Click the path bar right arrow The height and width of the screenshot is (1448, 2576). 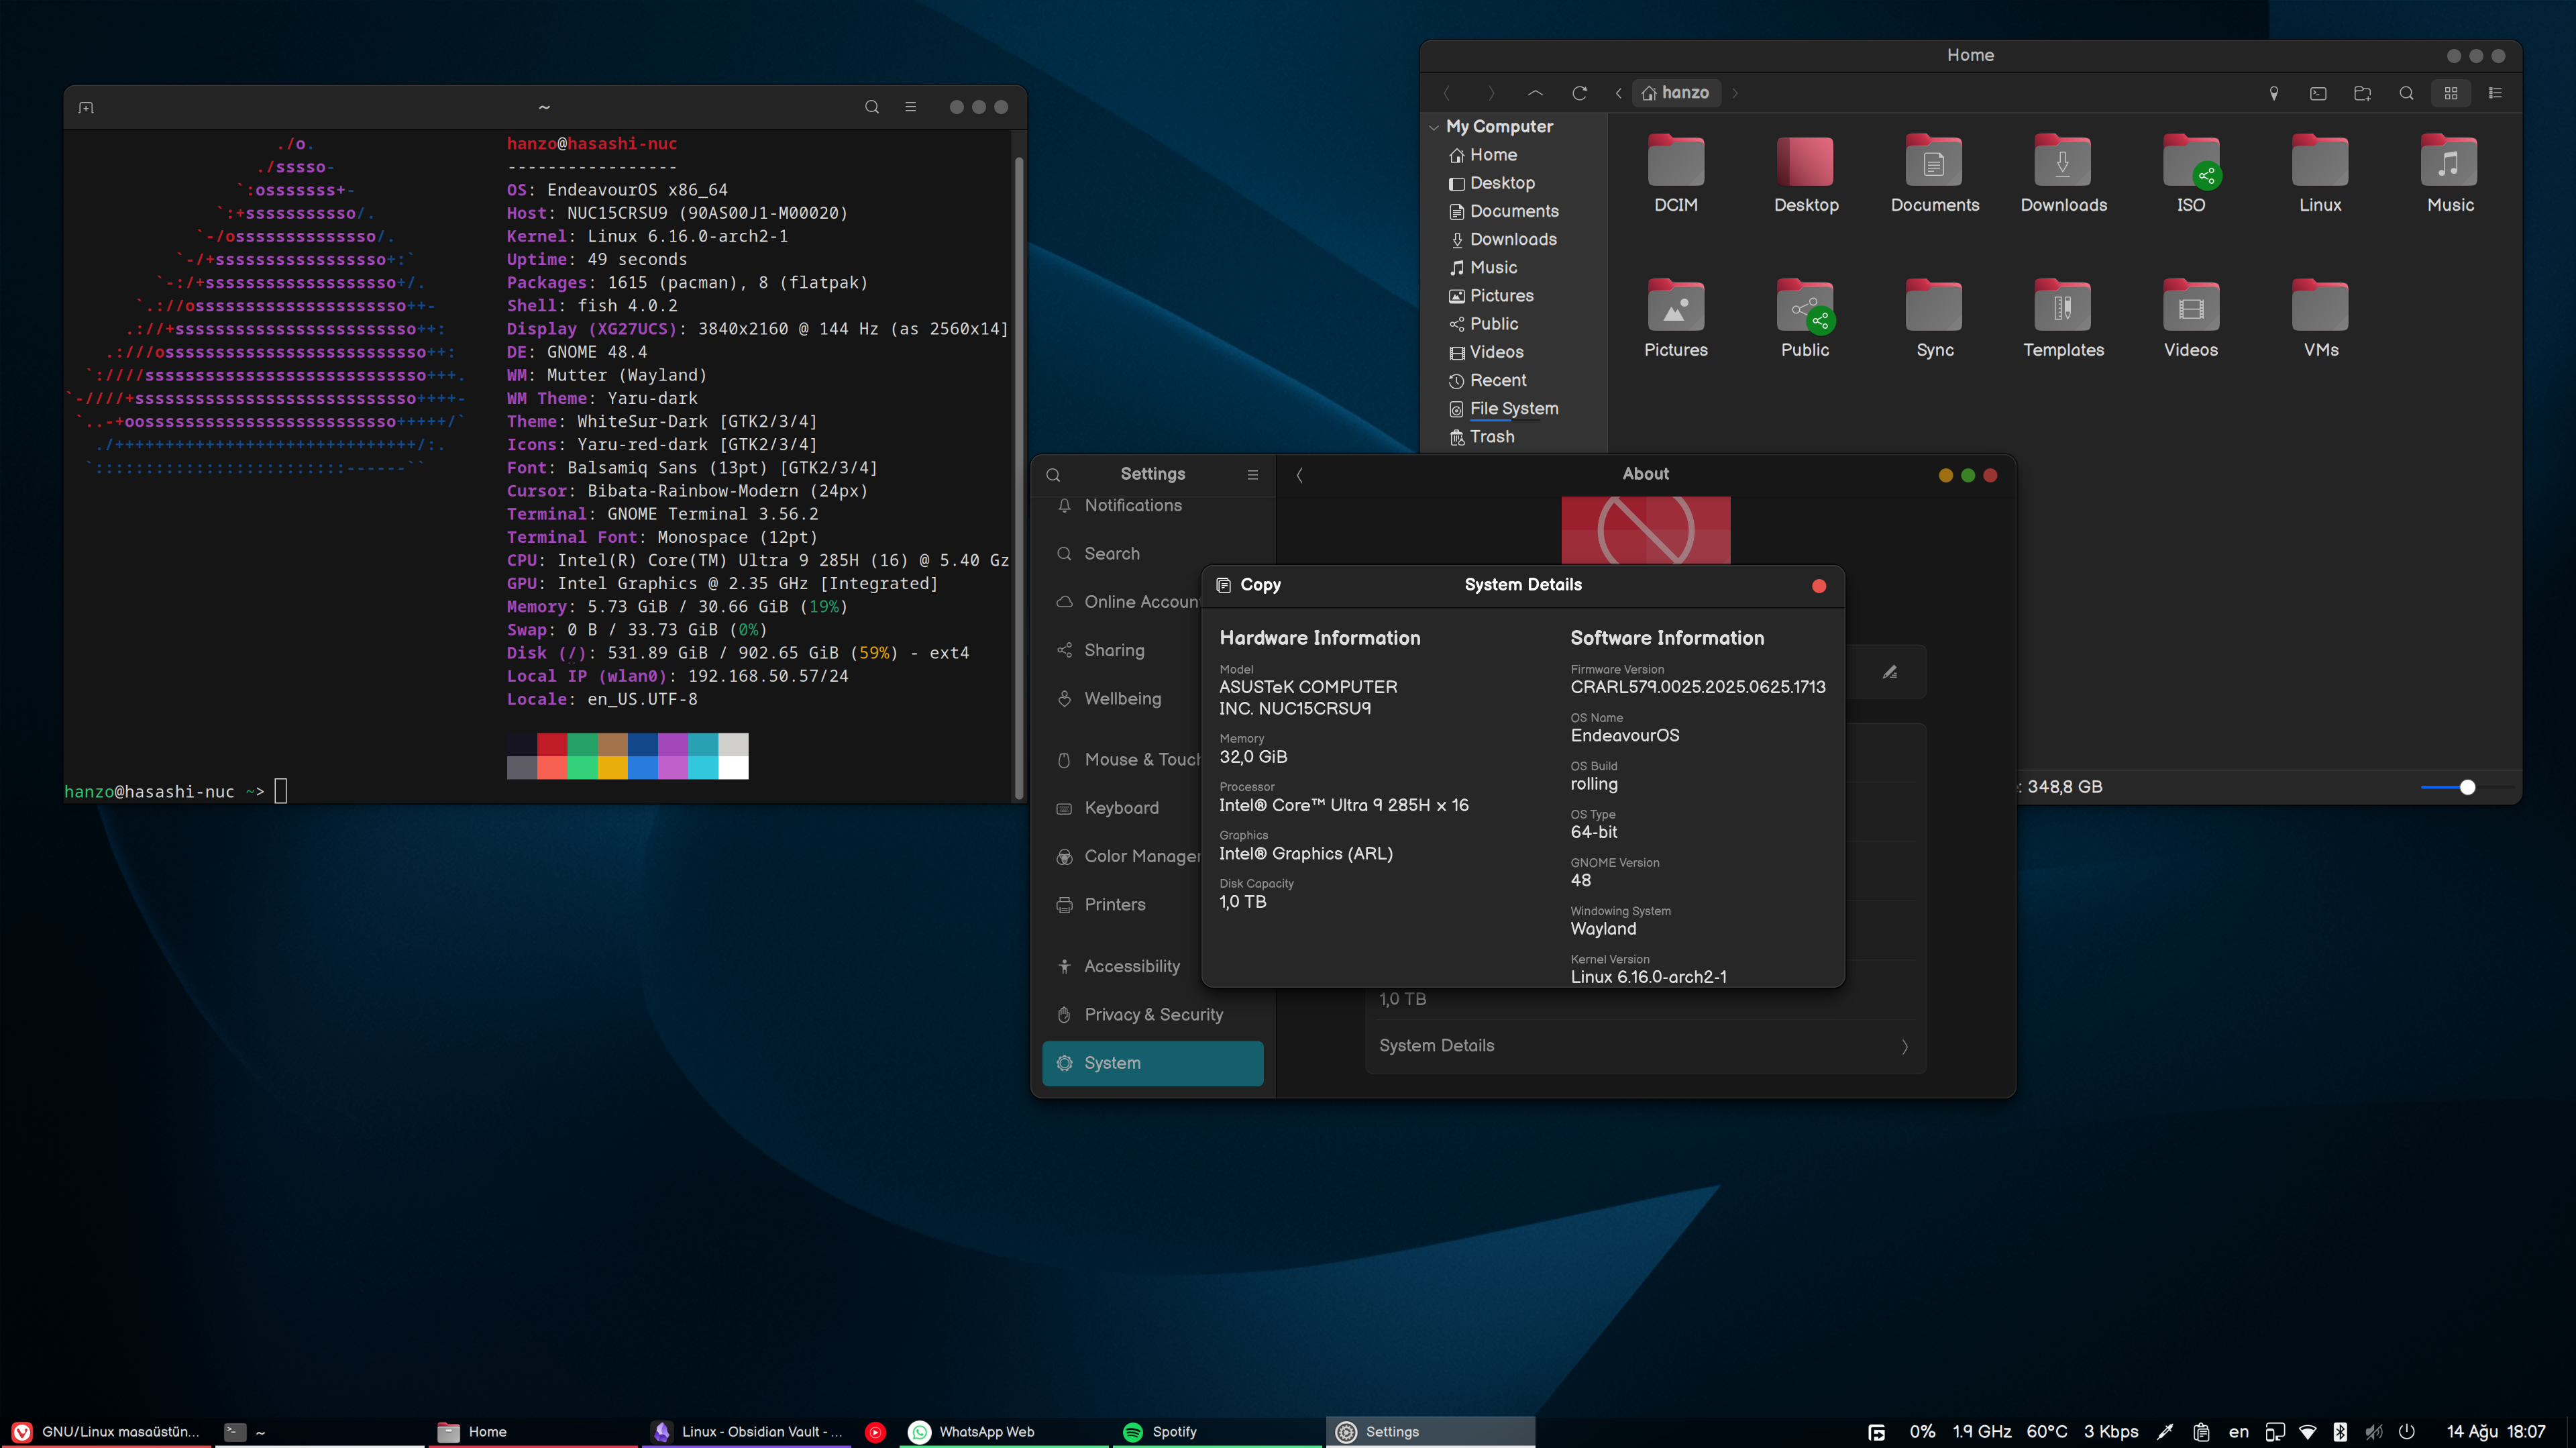(x=1735, y=93)
